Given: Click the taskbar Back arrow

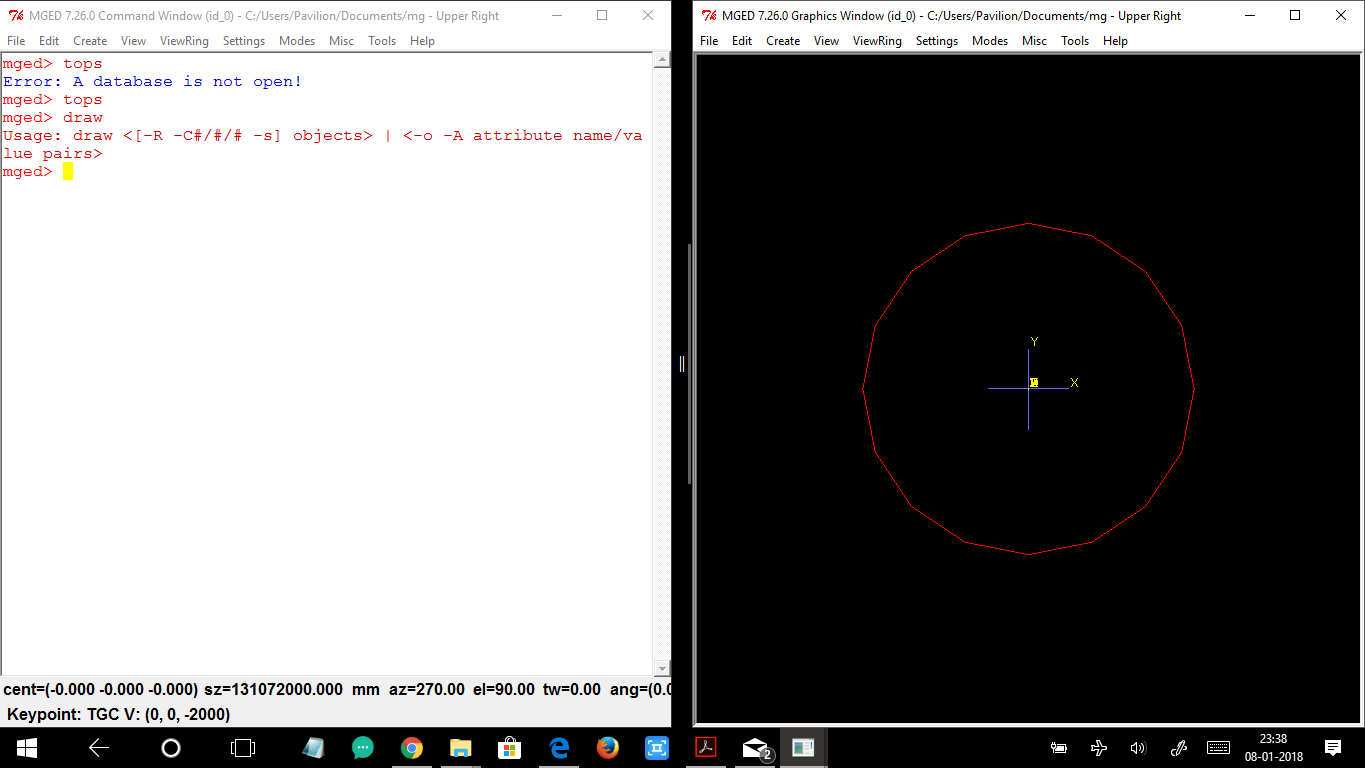Looking at the screenshot, I should (98, 748).
